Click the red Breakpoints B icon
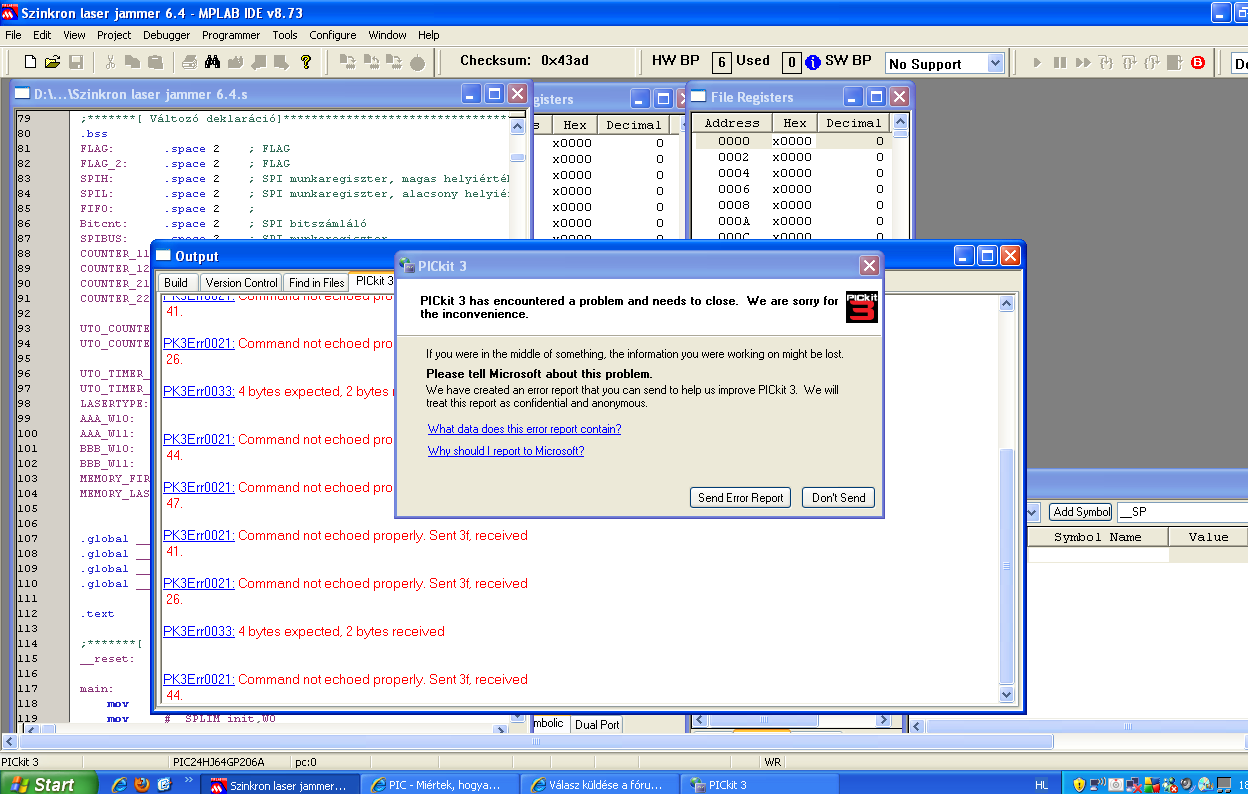The width and height of the screenshot is (1248, 794). [x=1198, y=63]
